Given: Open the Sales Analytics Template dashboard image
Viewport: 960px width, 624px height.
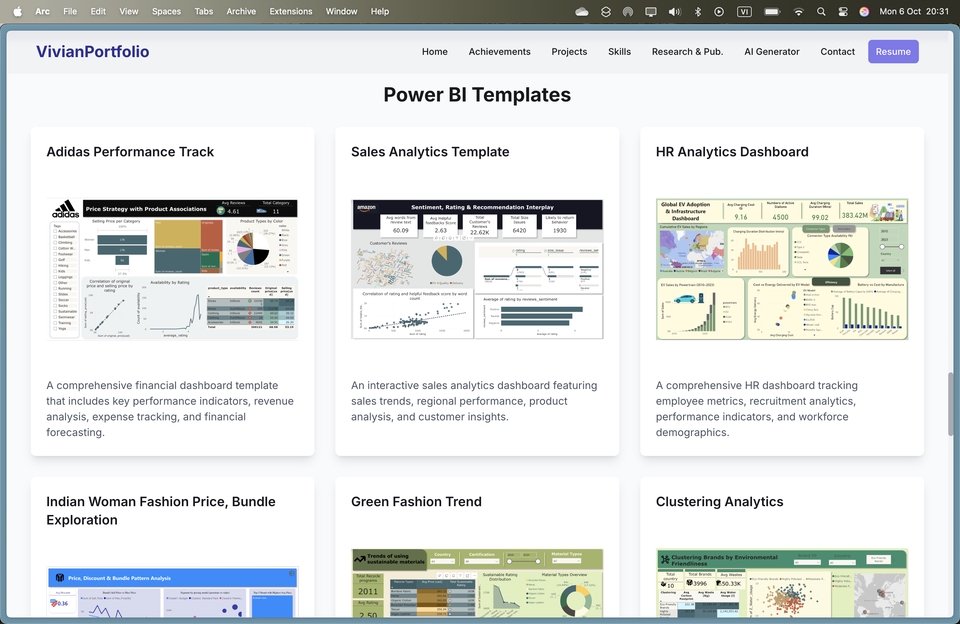Looking at the screenshot, I should coord(477,269).
